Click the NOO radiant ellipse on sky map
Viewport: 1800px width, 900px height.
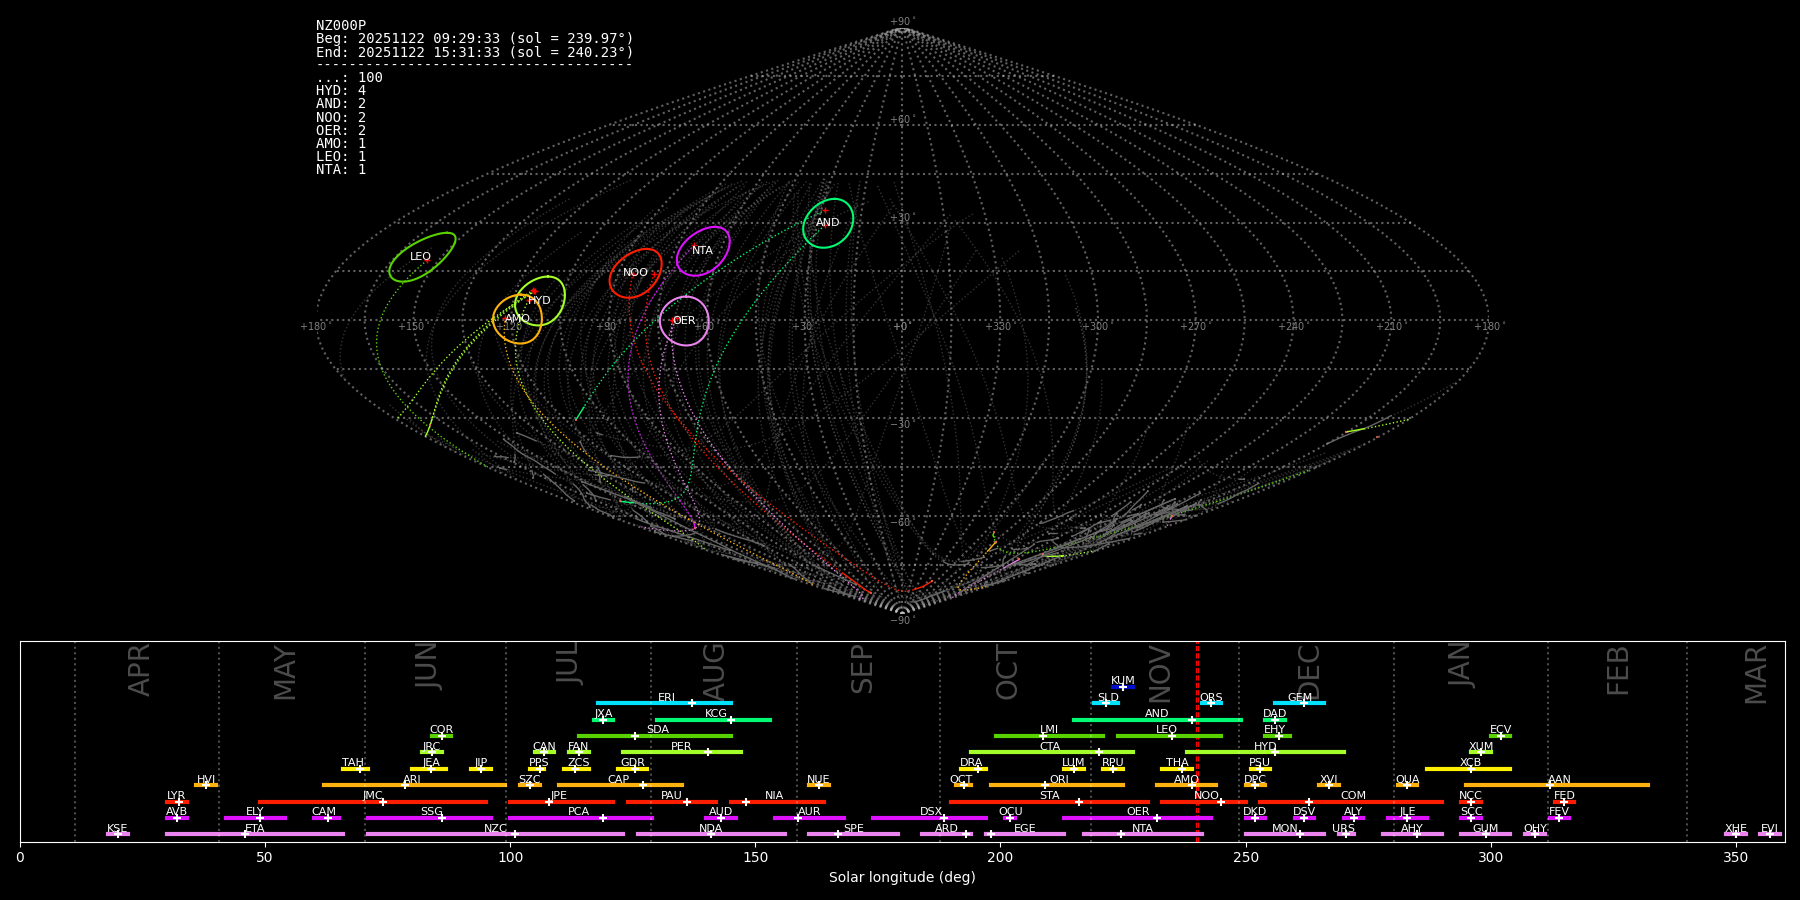point(636,273)
